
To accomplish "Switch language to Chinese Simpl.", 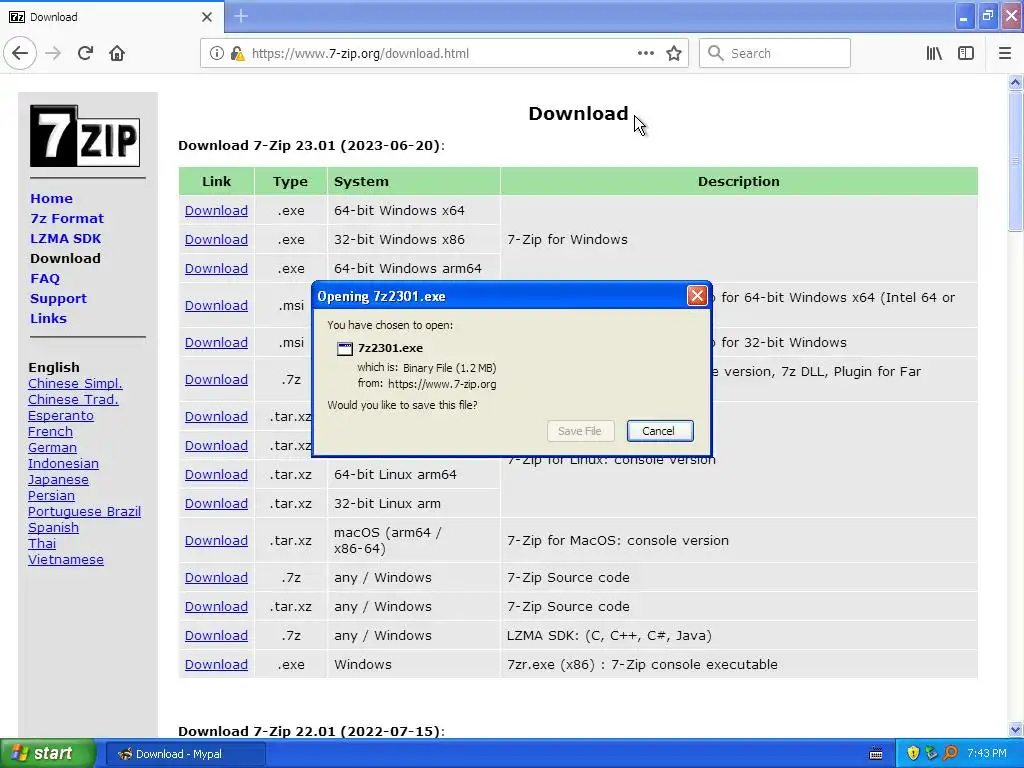I will pyautogui.click(x=75, y=383).
